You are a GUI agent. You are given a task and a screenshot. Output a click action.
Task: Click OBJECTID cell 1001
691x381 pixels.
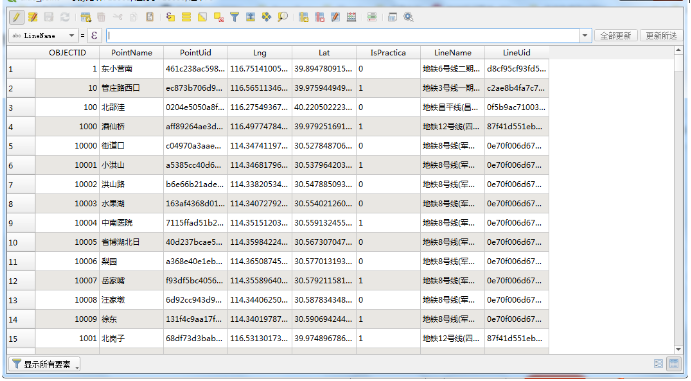coord(67,339)
